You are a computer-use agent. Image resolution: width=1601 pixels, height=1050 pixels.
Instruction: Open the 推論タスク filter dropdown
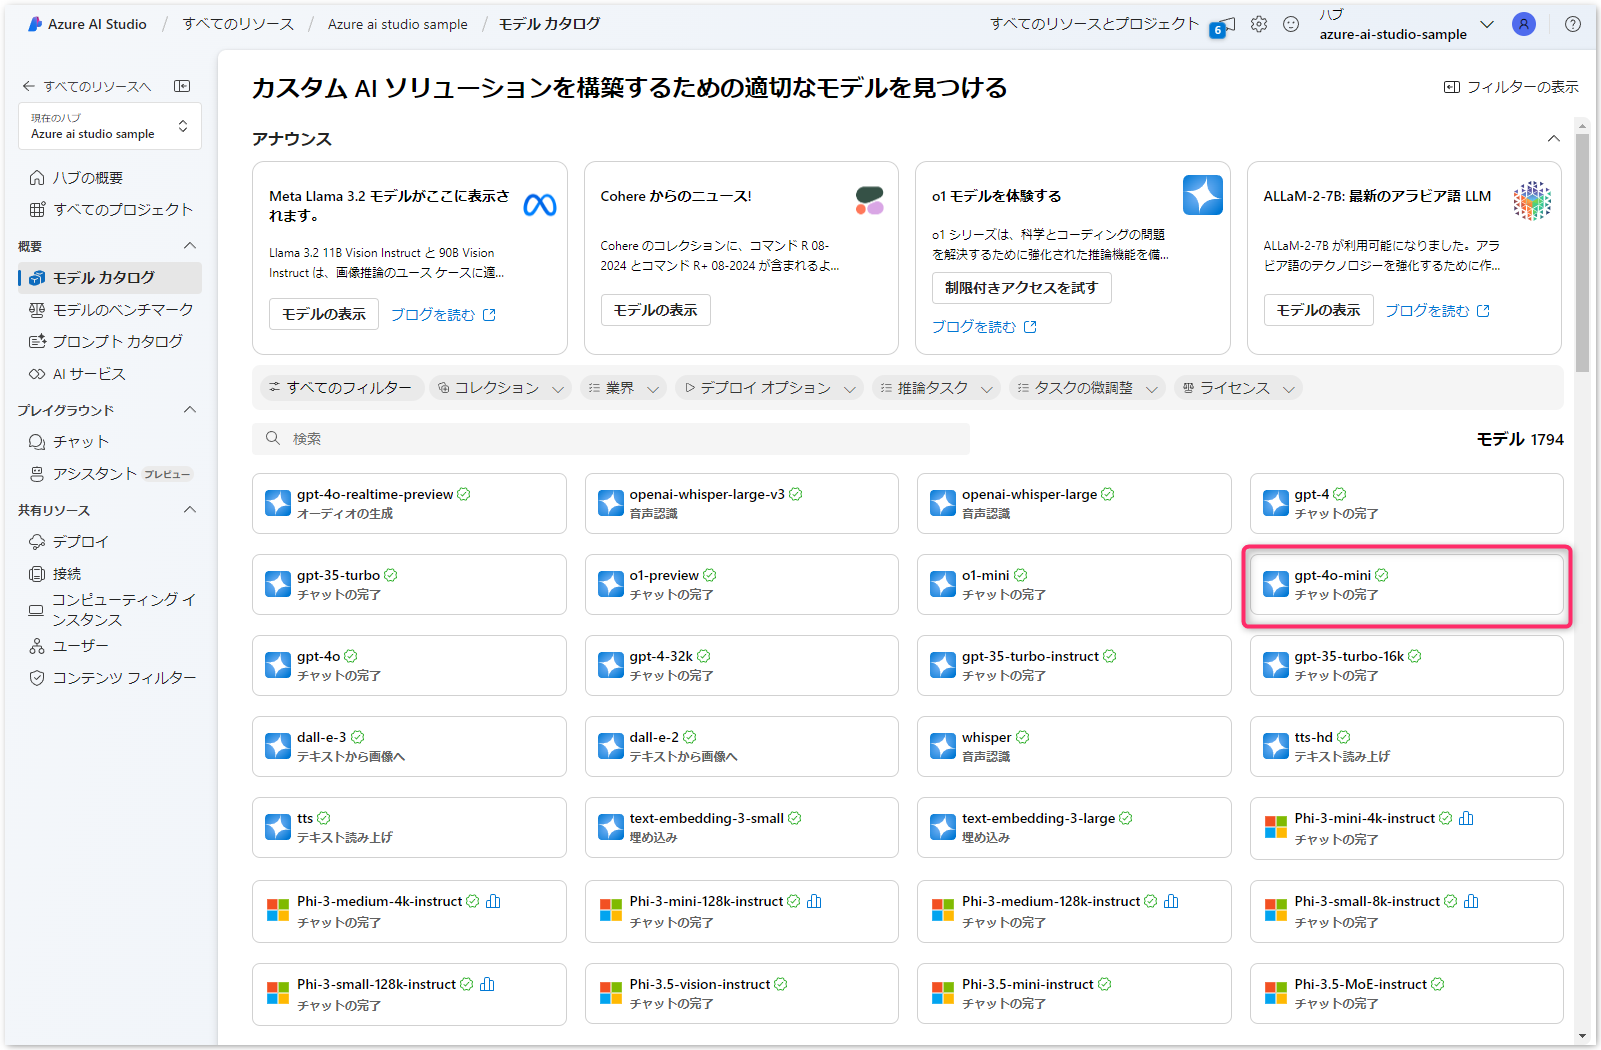tap(936, 388)
